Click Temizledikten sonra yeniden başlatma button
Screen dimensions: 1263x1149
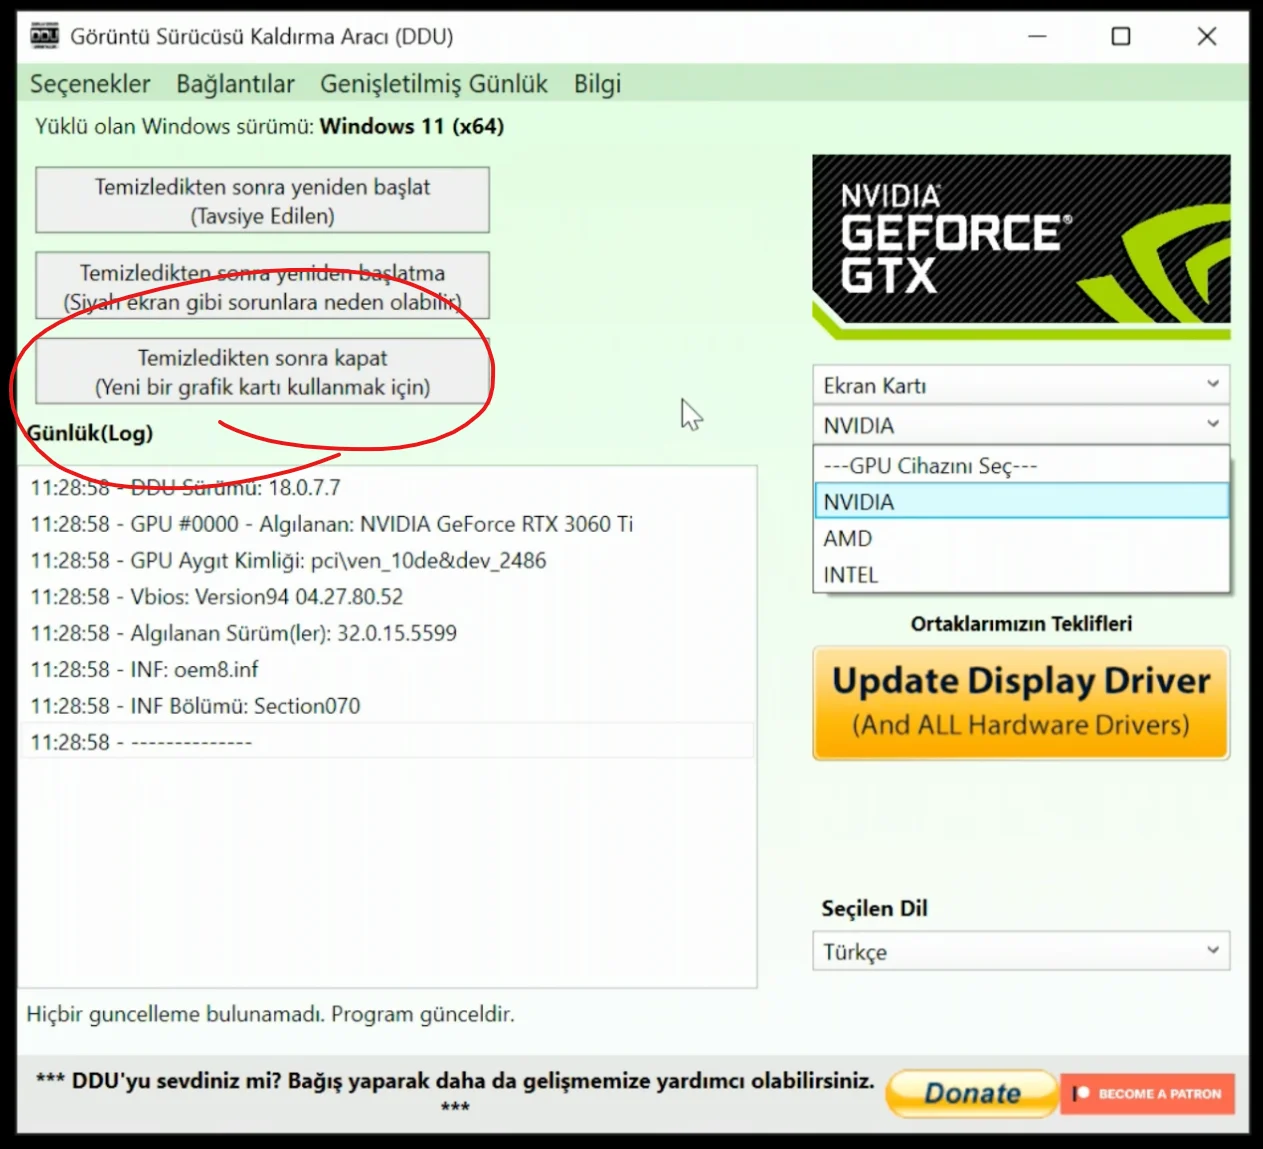tap(262, 287)
